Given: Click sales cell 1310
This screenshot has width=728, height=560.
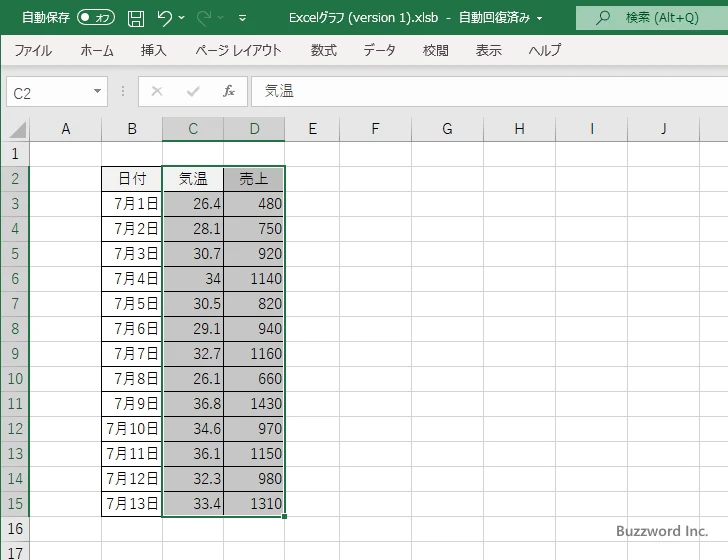Looking at the screenshot, I should (x=254, y=504).
